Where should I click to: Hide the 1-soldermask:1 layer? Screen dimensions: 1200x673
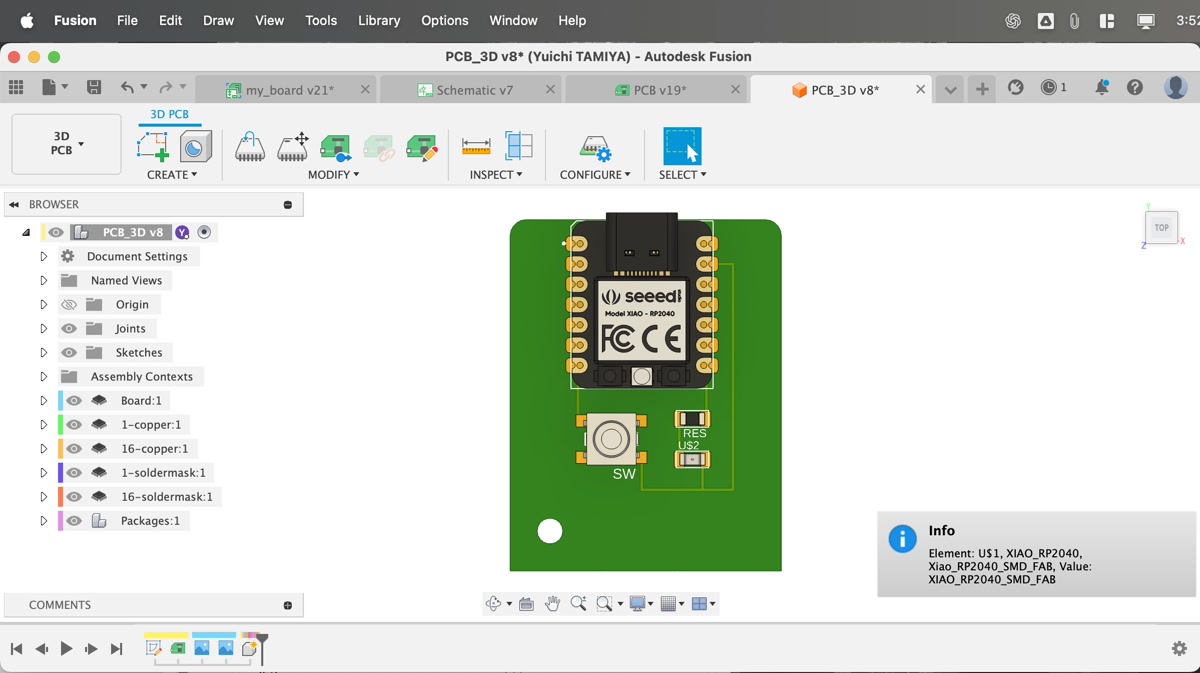75,472
